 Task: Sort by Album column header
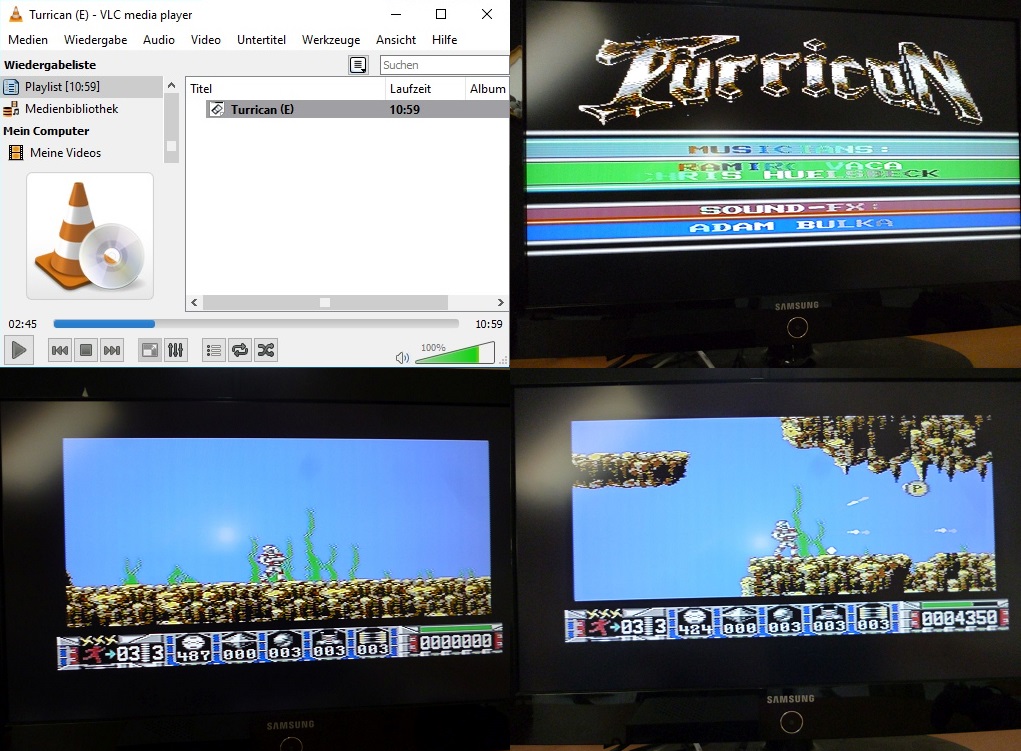point(488,89)
